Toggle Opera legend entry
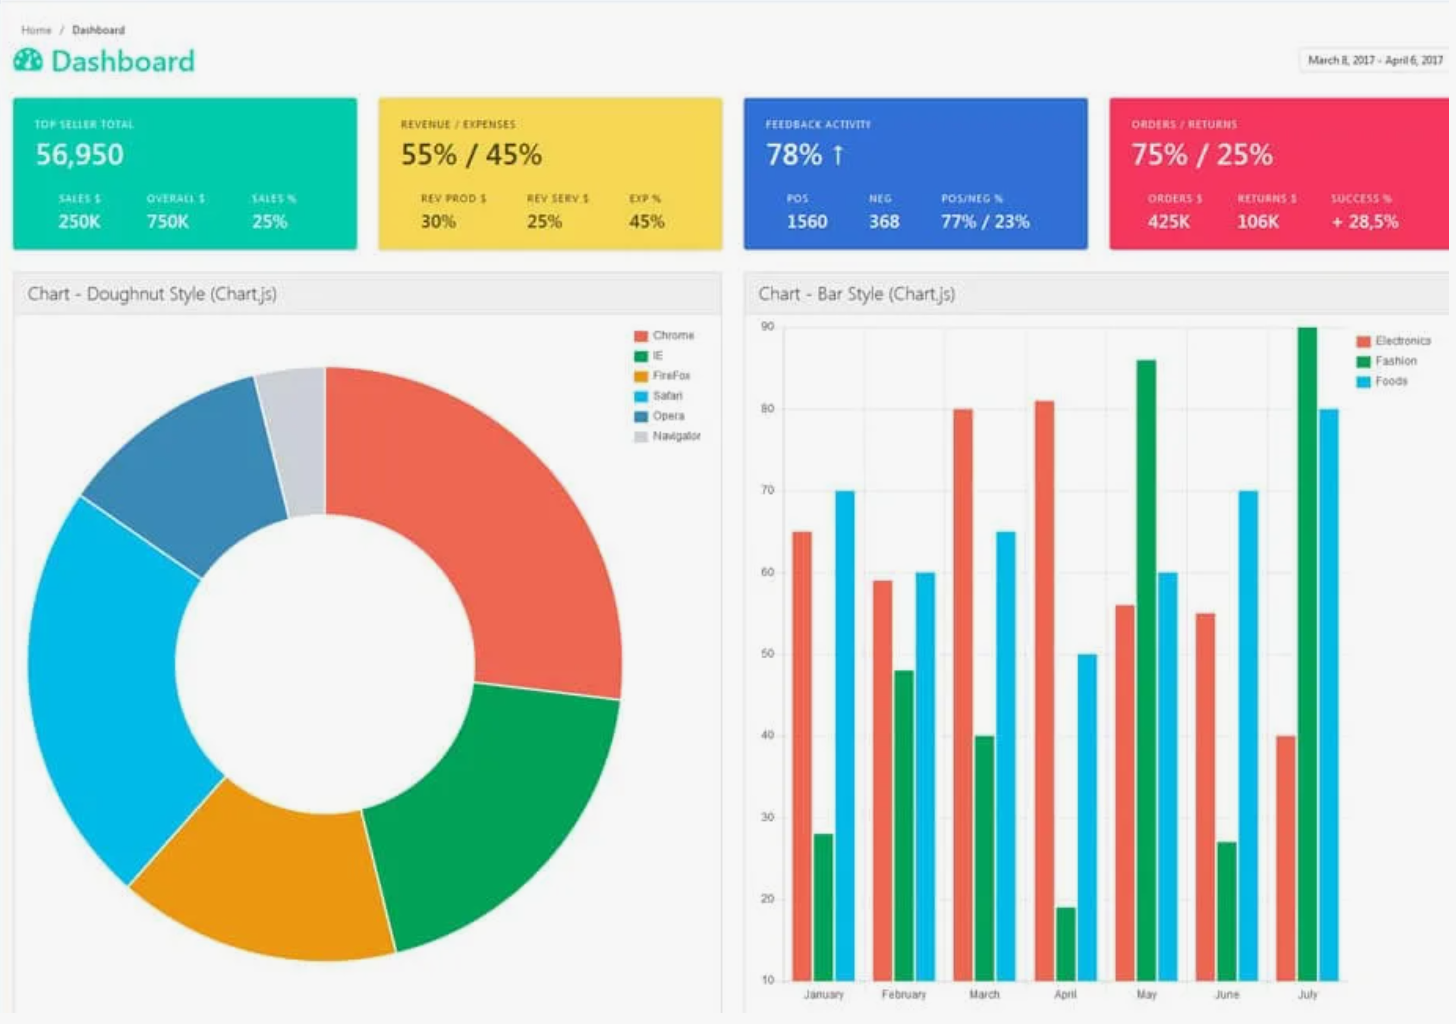1456x1024 pixels. click(x=659, y=416)
